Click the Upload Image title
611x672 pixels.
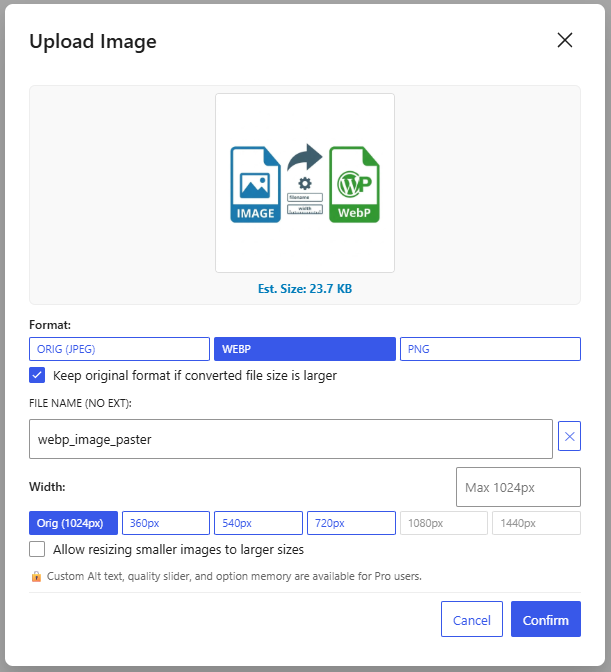tap(93, 42)
